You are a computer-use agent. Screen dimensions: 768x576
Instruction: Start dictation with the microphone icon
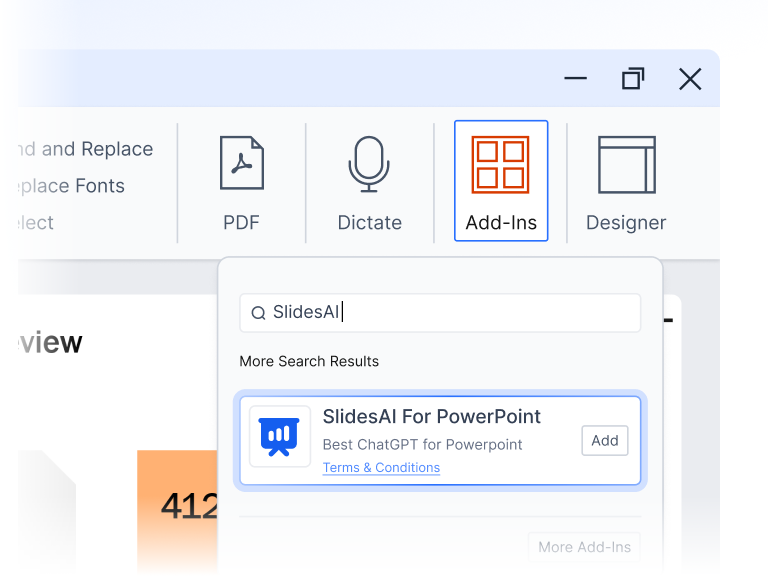tap(369, 164)
